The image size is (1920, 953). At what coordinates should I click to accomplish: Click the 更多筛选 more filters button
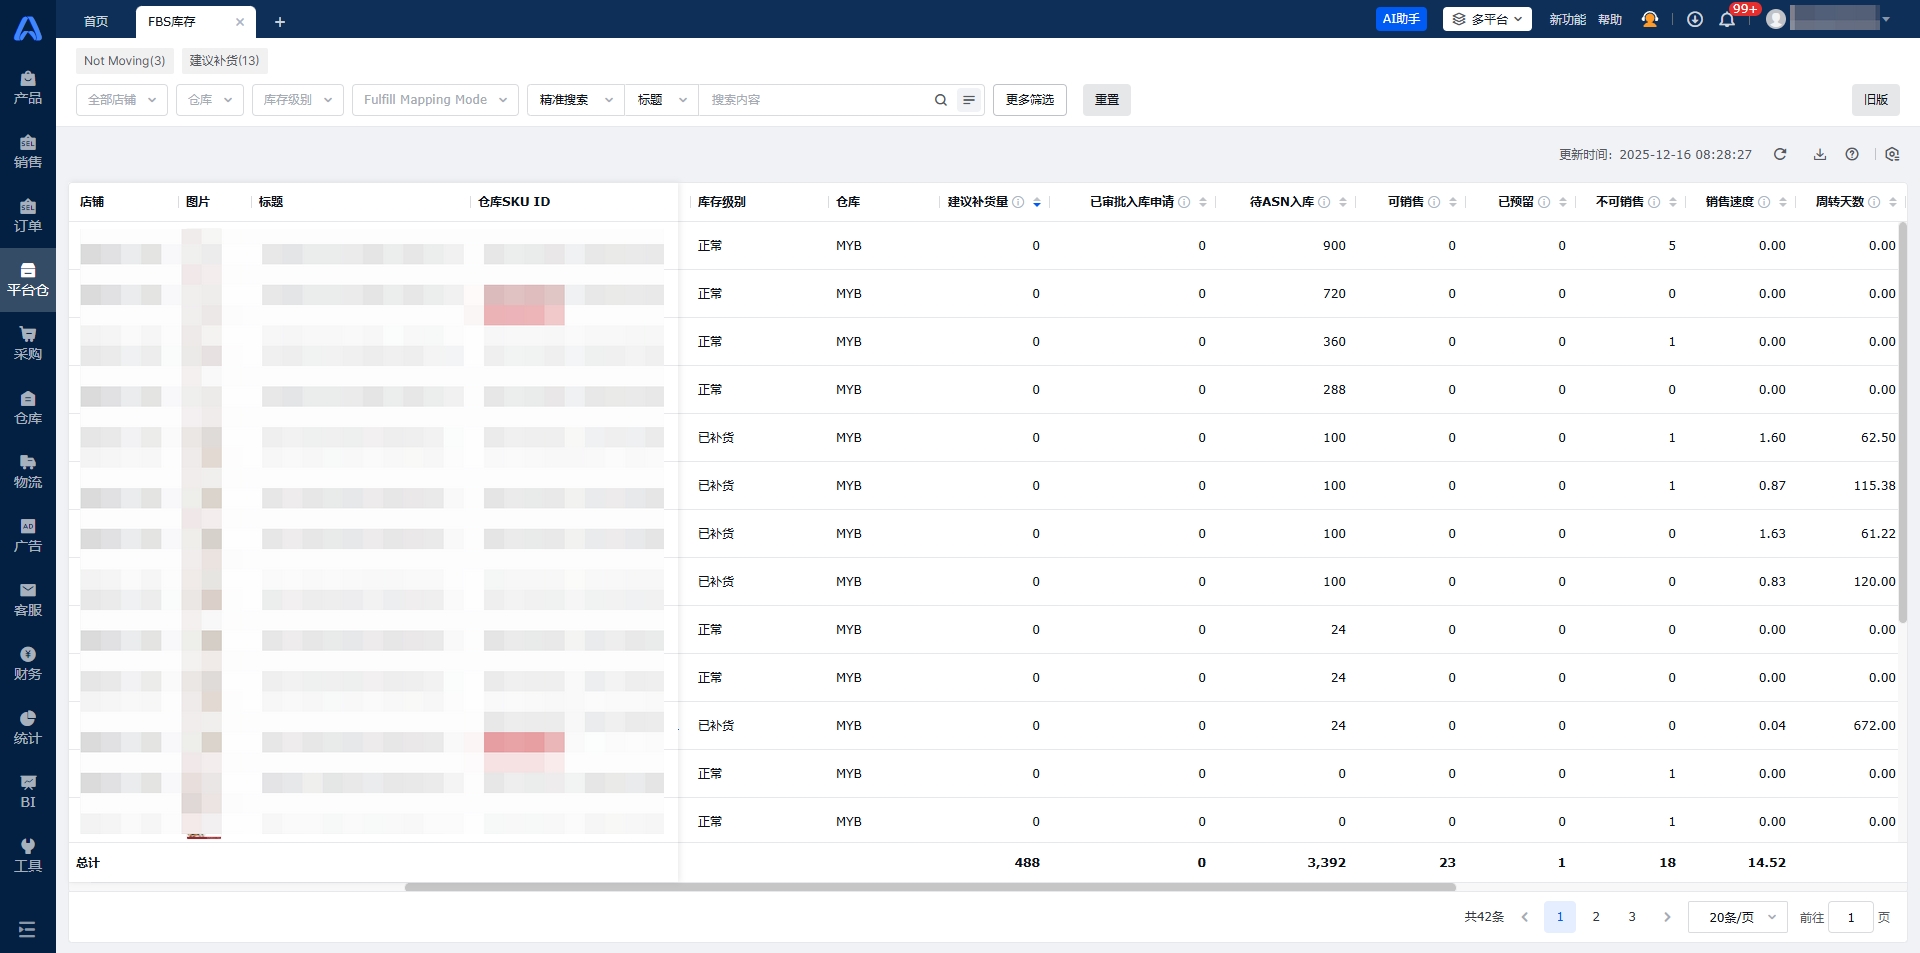point(1029,100)
